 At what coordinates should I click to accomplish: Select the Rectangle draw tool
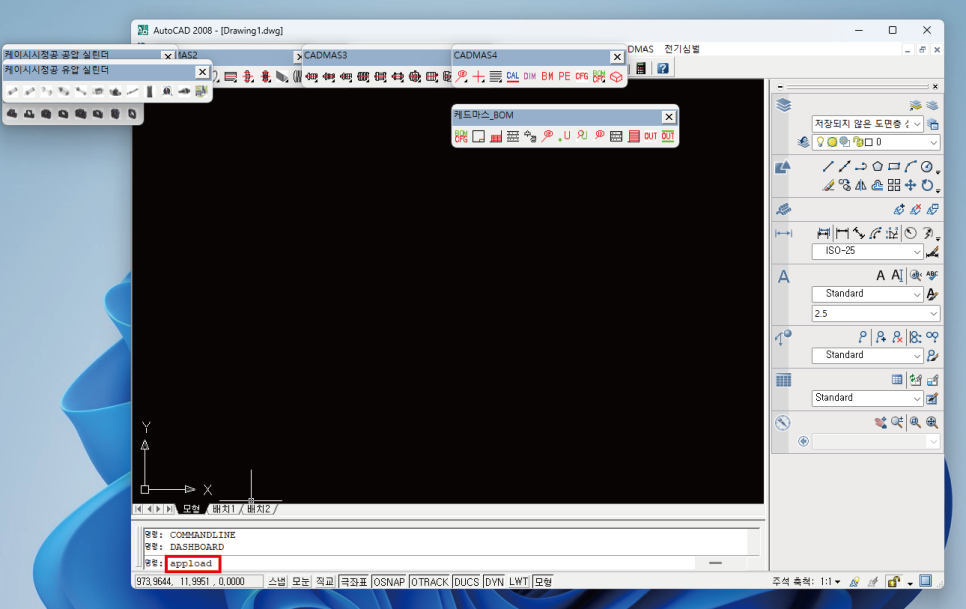pyautogui.click(x=894, y=166)
